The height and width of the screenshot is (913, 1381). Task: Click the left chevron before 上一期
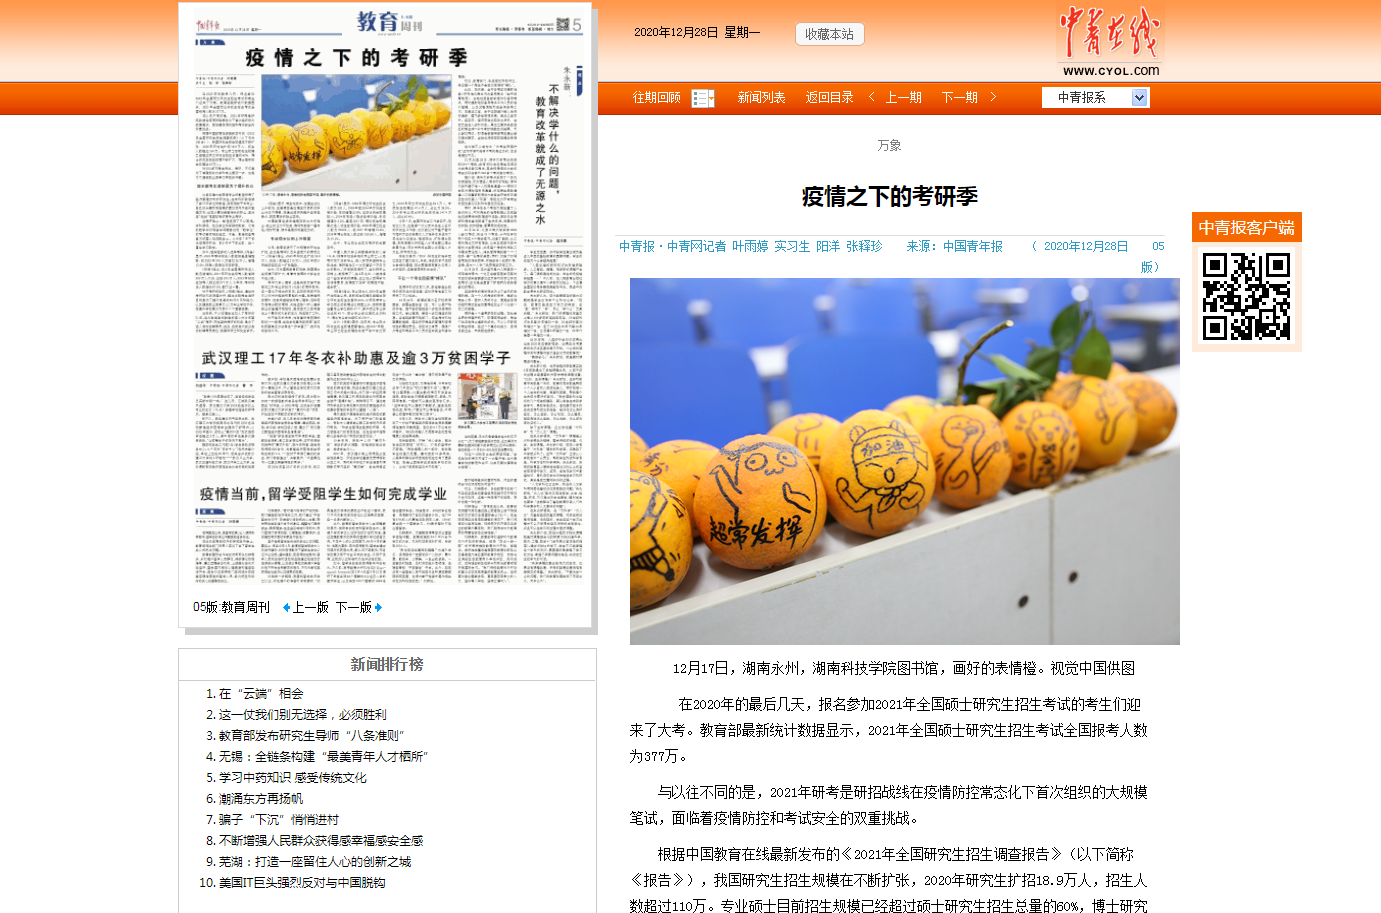pyautogui.click(x=872, y=97)
